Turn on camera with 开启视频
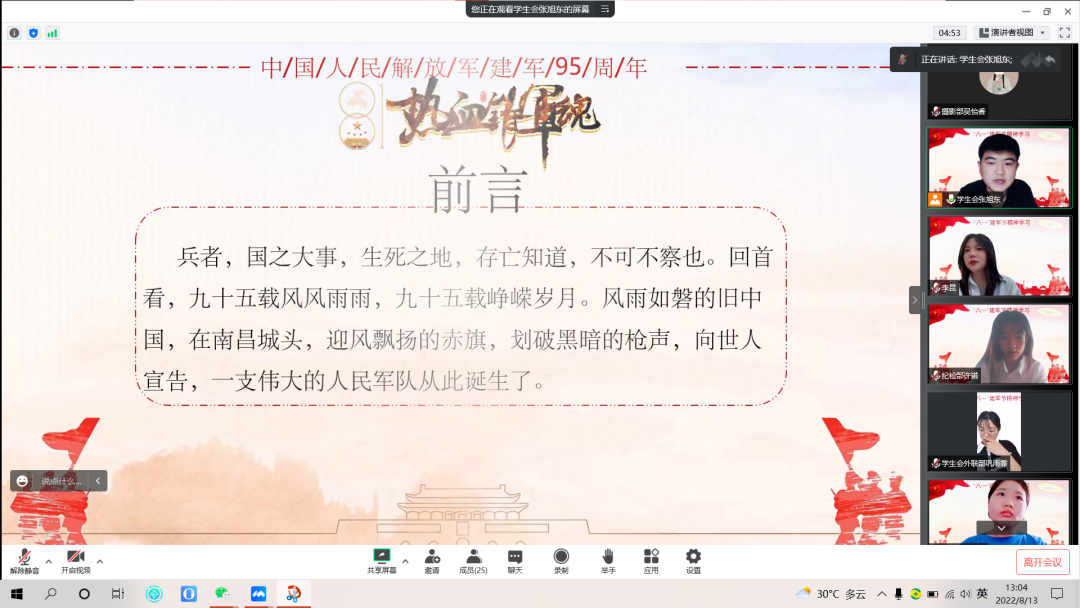The image size is (1080, 608). 75,560
